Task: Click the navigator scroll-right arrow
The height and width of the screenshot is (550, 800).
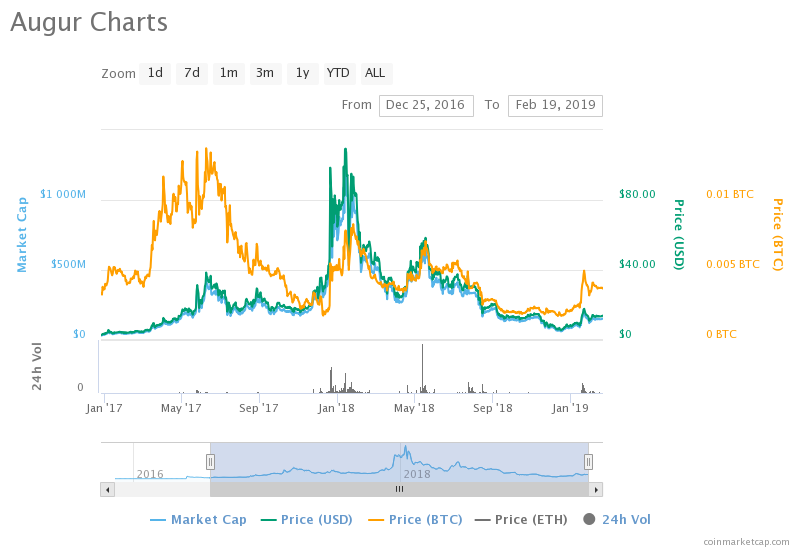Action: pos(596,489)
